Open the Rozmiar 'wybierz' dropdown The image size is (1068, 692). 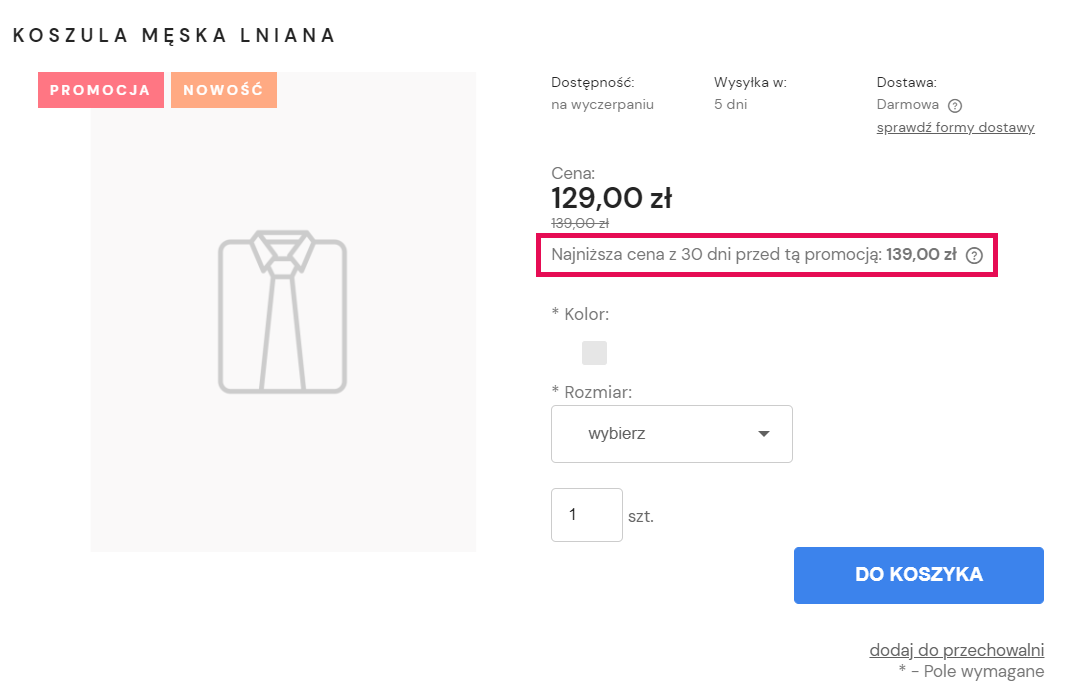click(672, 434)
